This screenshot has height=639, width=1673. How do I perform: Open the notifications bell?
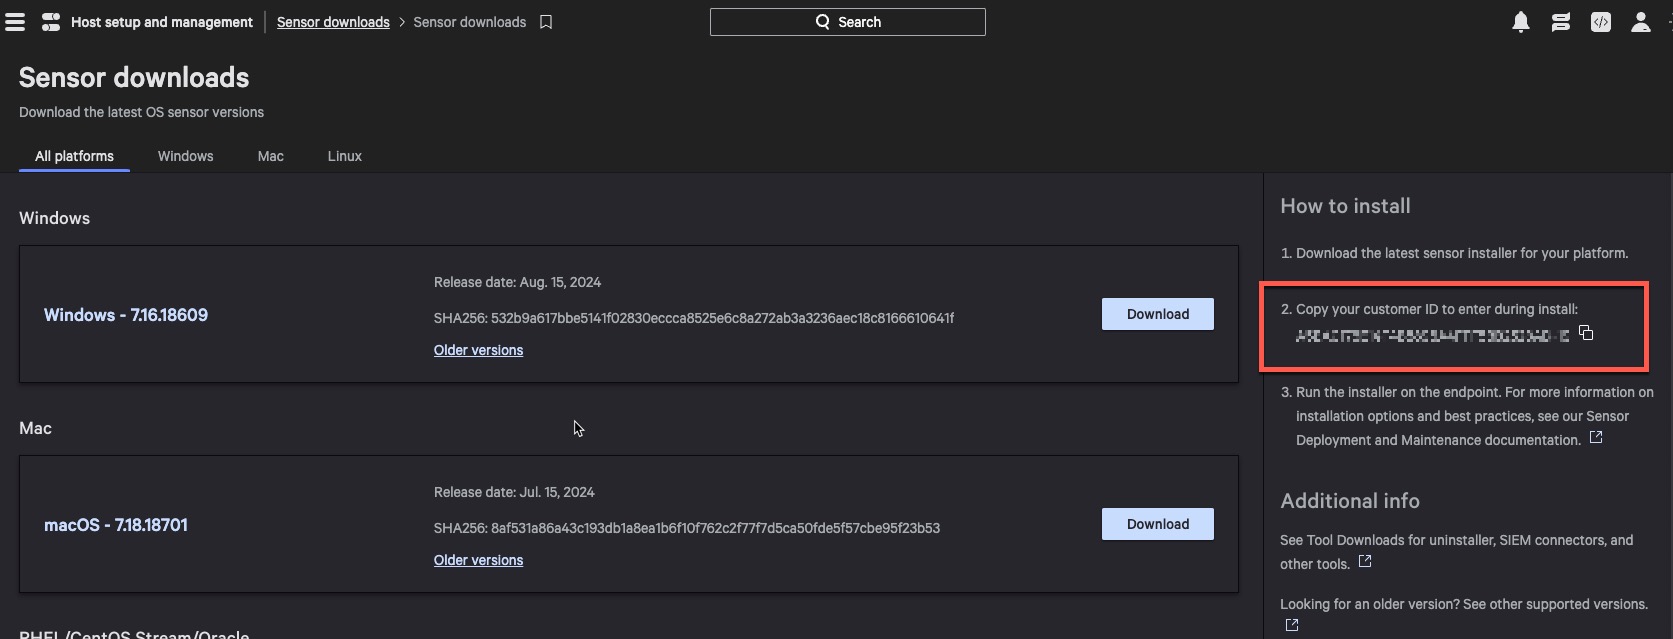(x=1520, y=22)
